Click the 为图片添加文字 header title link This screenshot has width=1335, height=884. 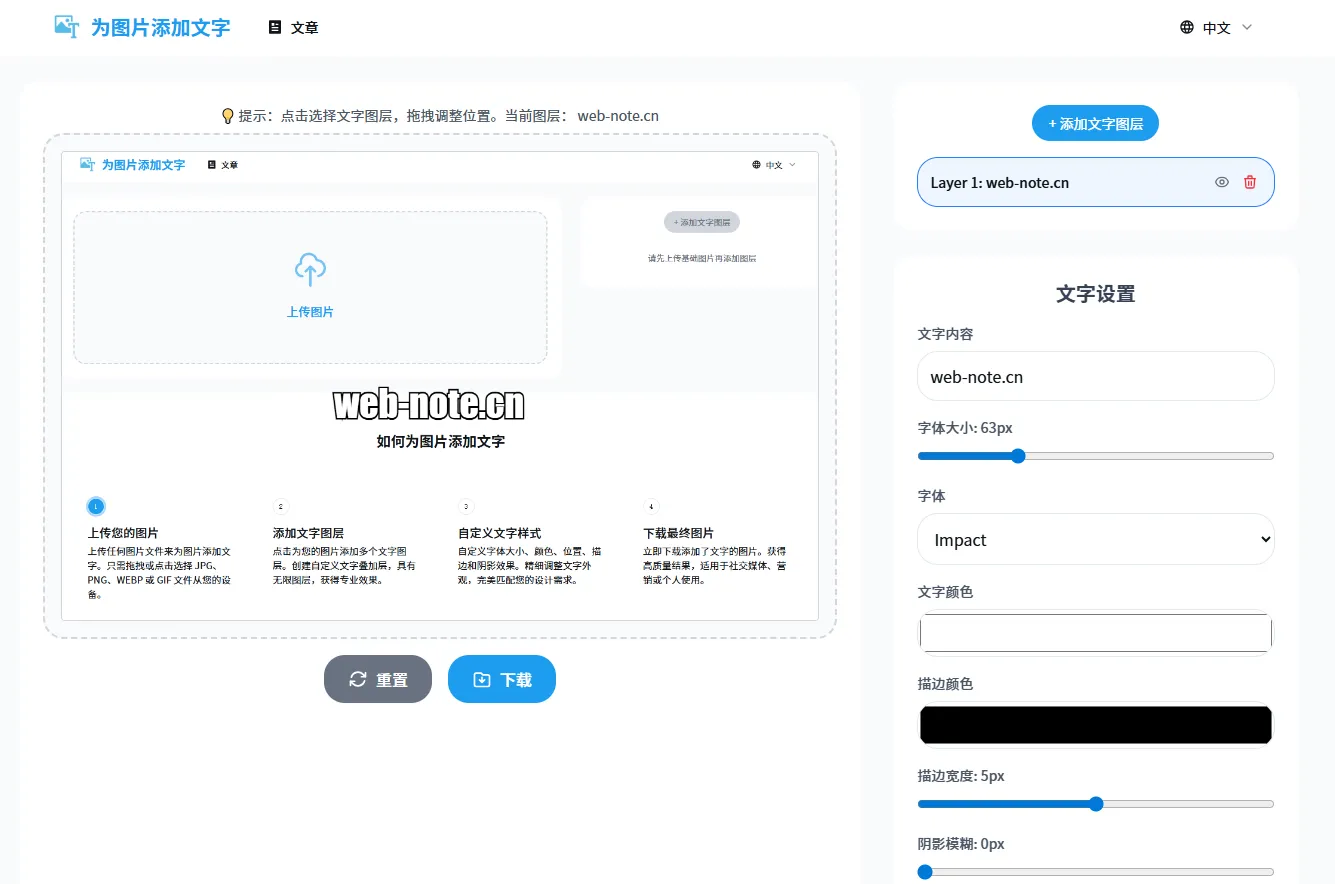pyautogui.click(x=140, y=27)
